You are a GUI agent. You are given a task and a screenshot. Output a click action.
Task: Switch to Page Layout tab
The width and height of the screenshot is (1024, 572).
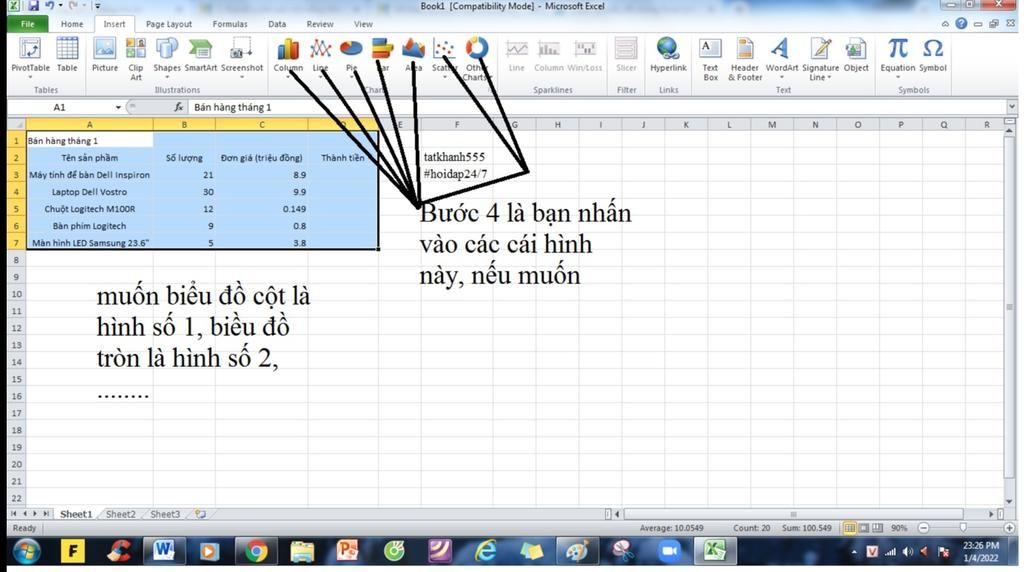click(168, 24)
